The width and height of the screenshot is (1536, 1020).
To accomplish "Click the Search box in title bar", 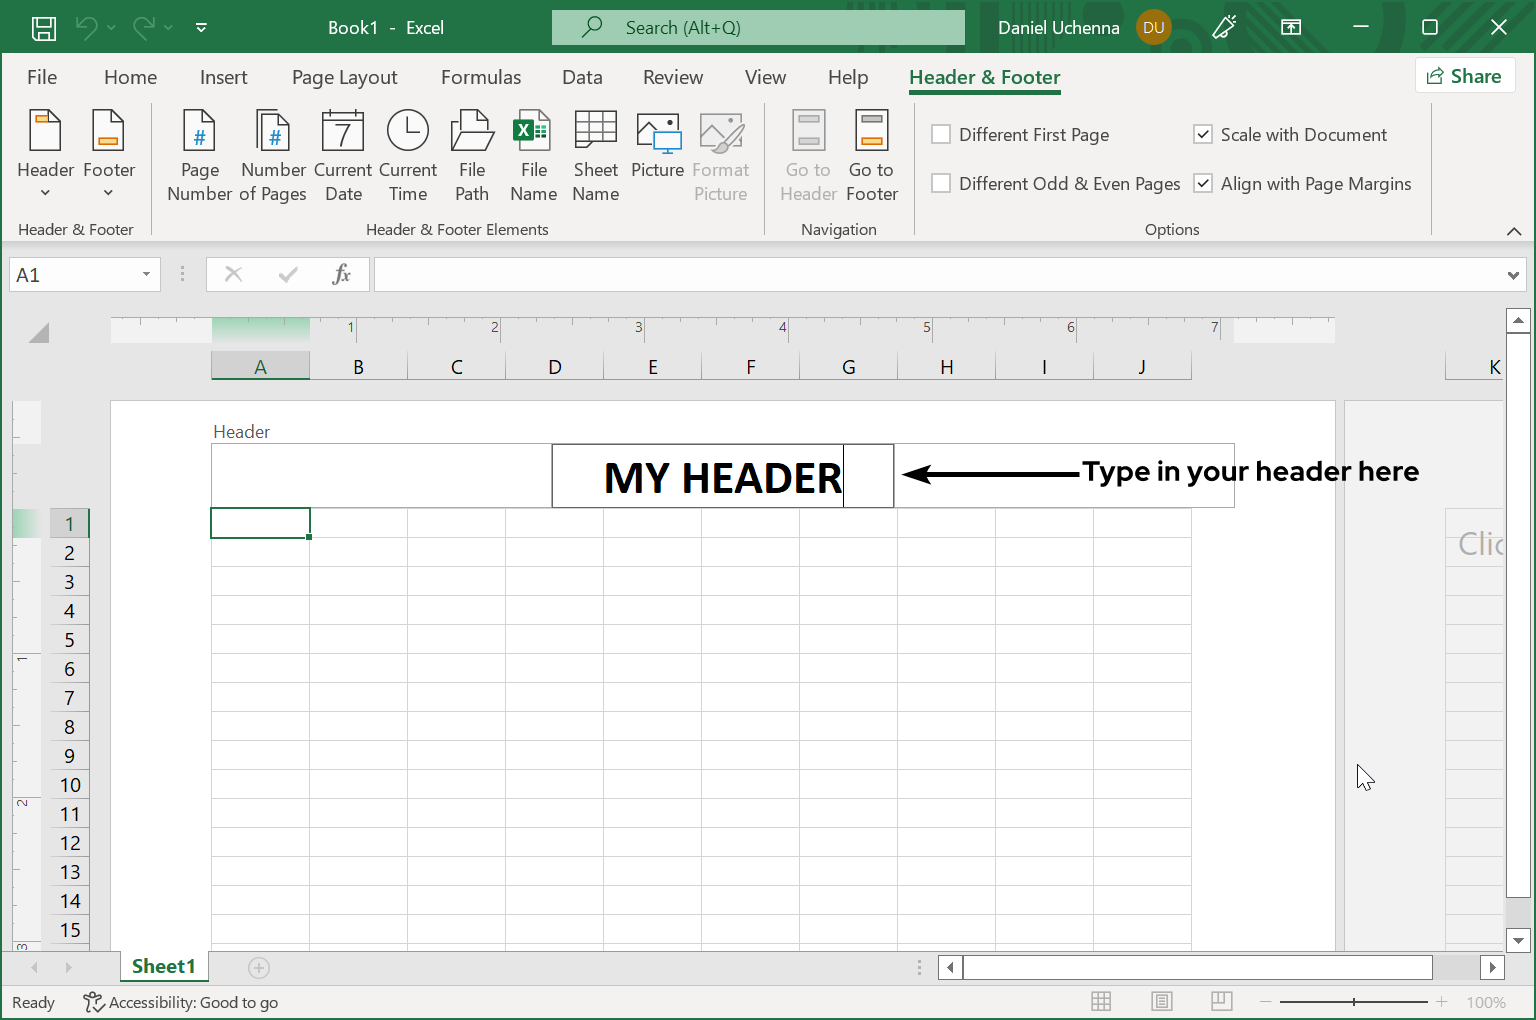I will click(x=758, y=28).
